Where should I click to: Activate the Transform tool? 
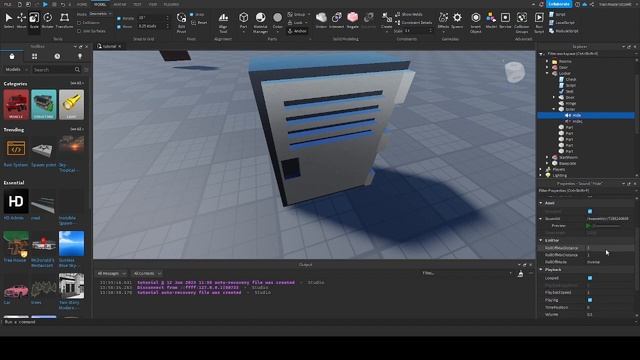pyautogui.click(x=64, y=20)
